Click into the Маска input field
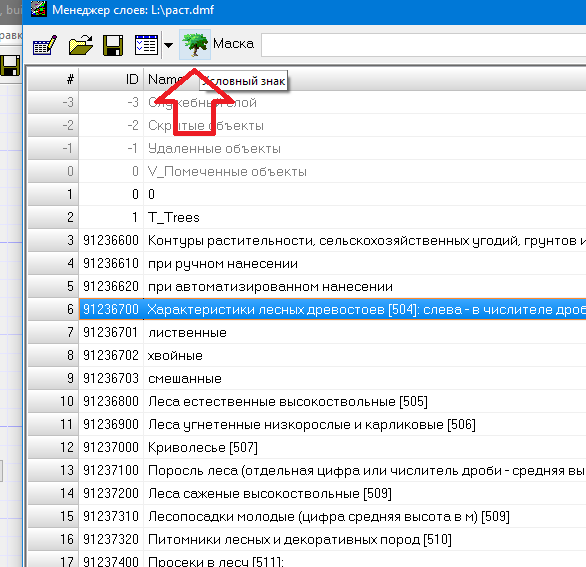The width and height of the screenshot is (586, 567). [x=423, y=45]
